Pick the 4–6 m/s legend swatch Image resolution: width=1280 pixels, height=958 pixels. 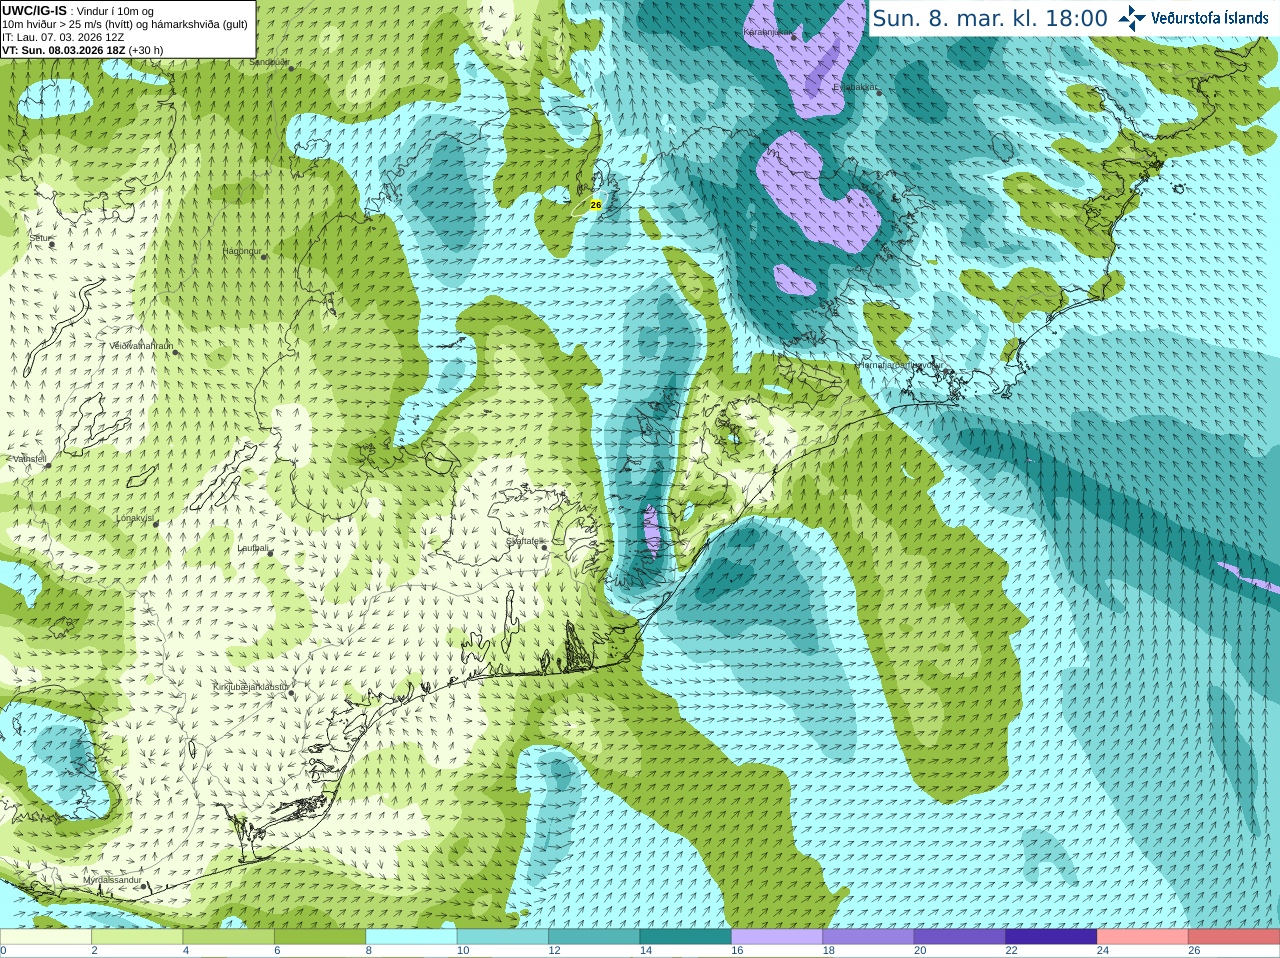click(228, 938)
